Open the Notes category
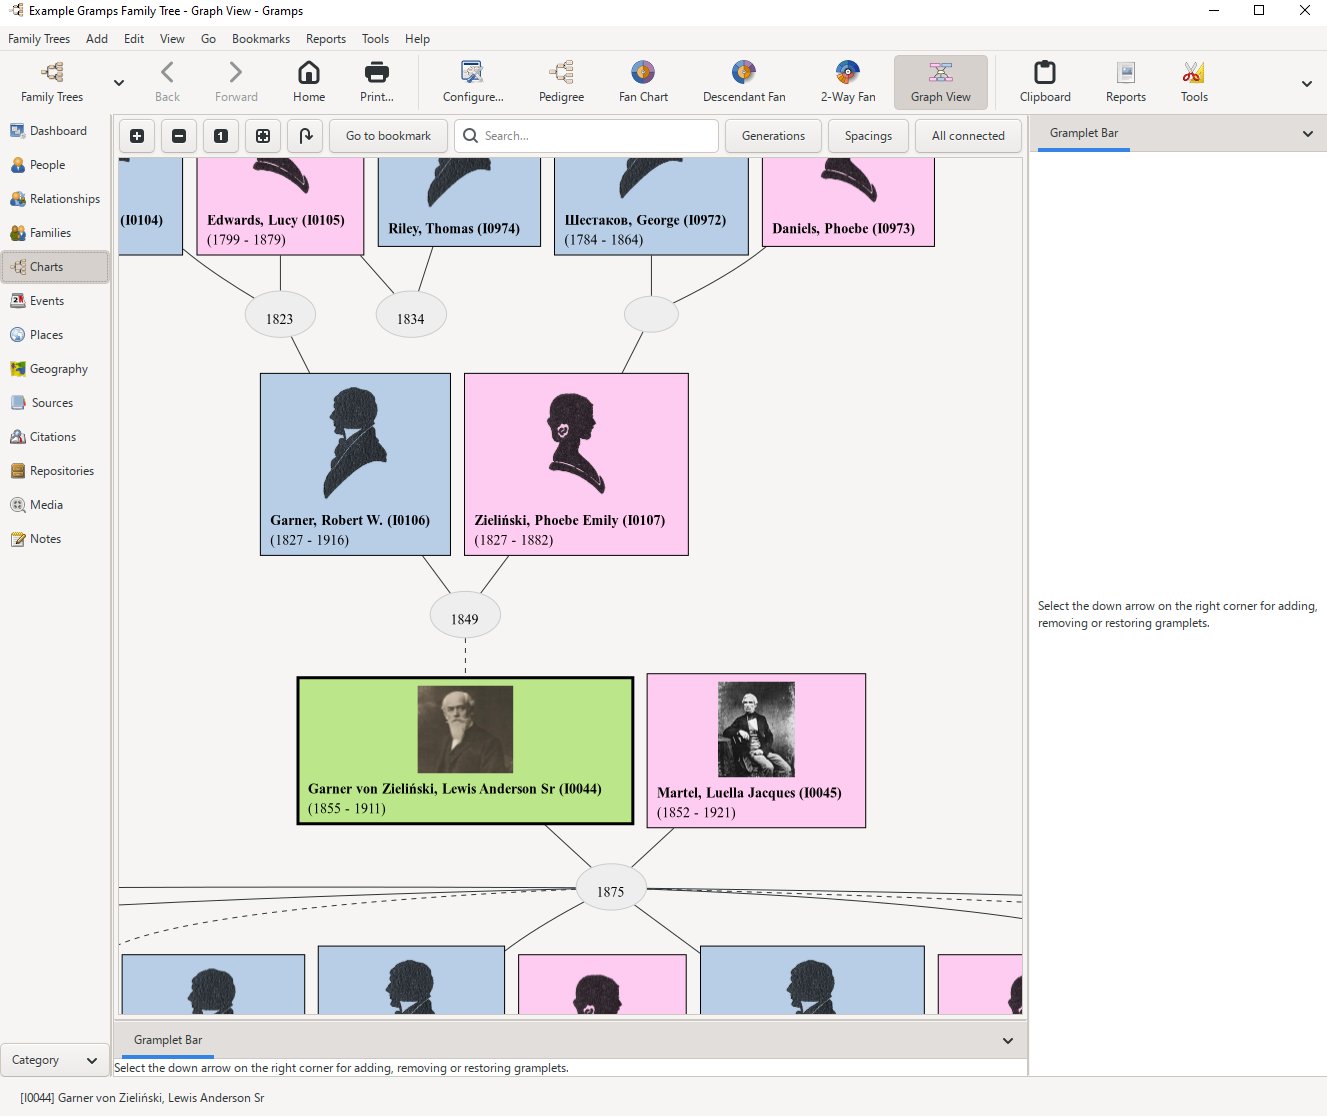The image size is (1327, 1116). pos(55,539)
